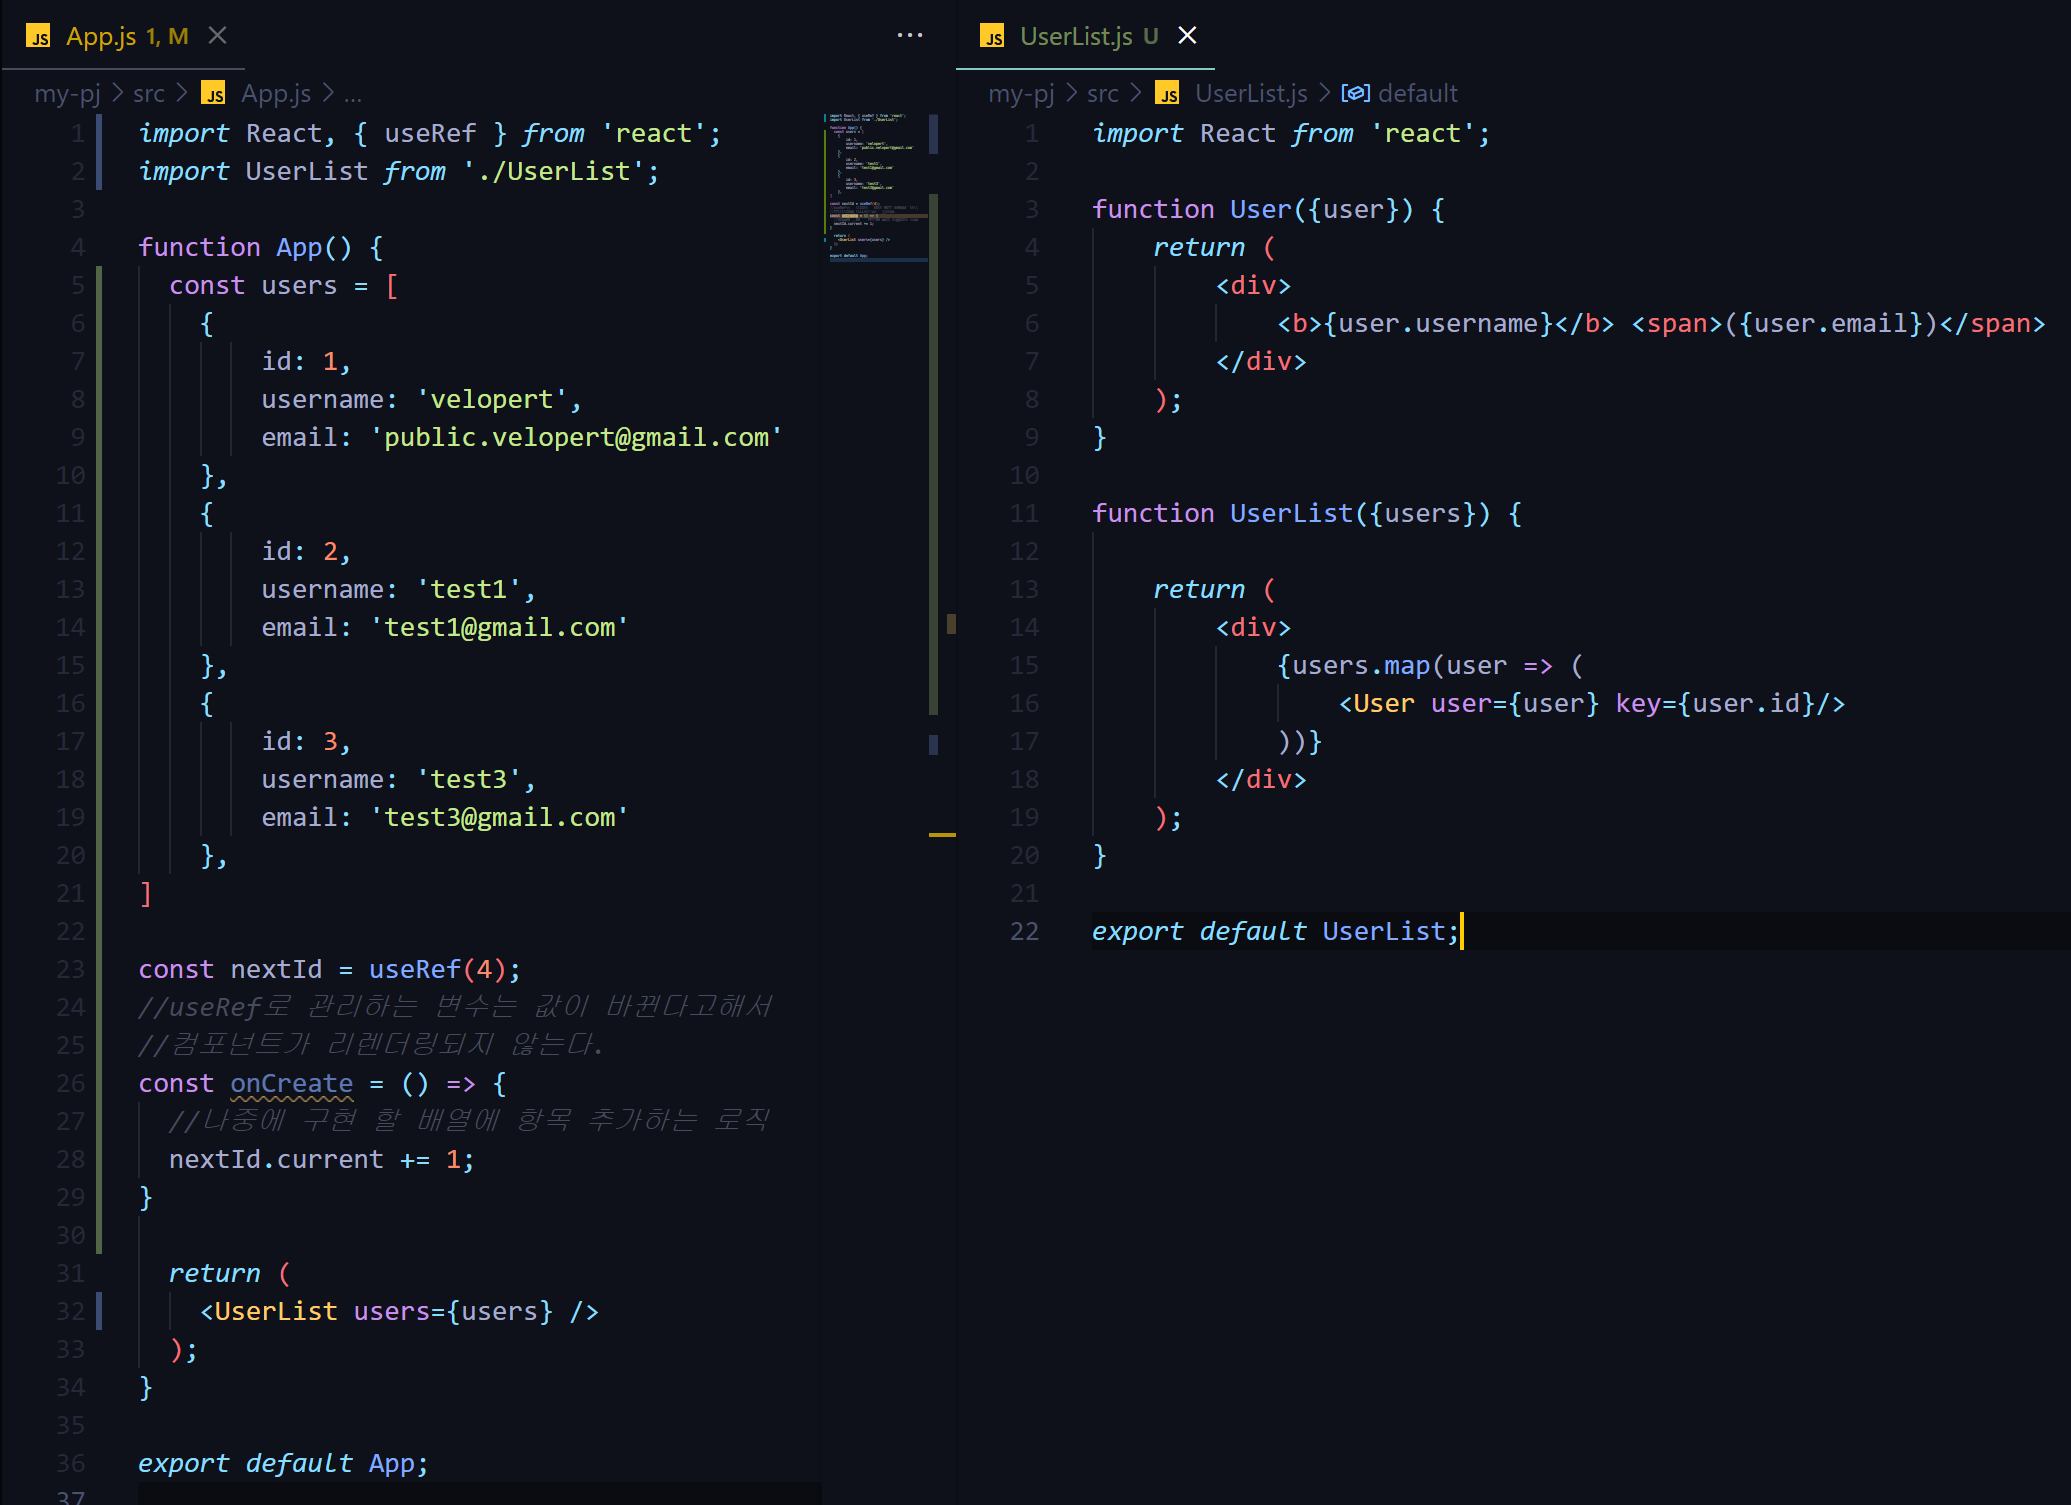Click the default breadcrumb item
The image size is (2071, 1505).
click(x=1417, y=94)
